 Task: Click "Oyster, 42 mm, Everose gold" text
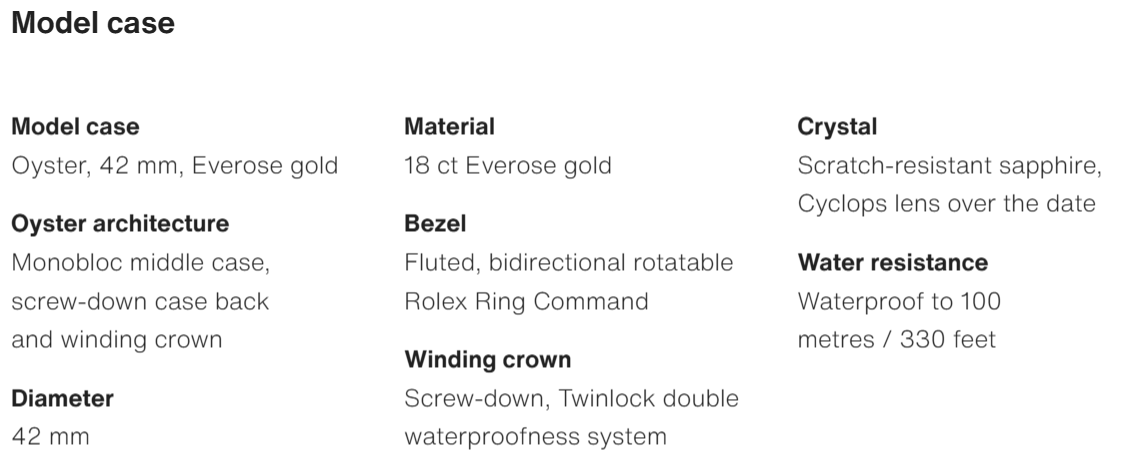(175, 166)
